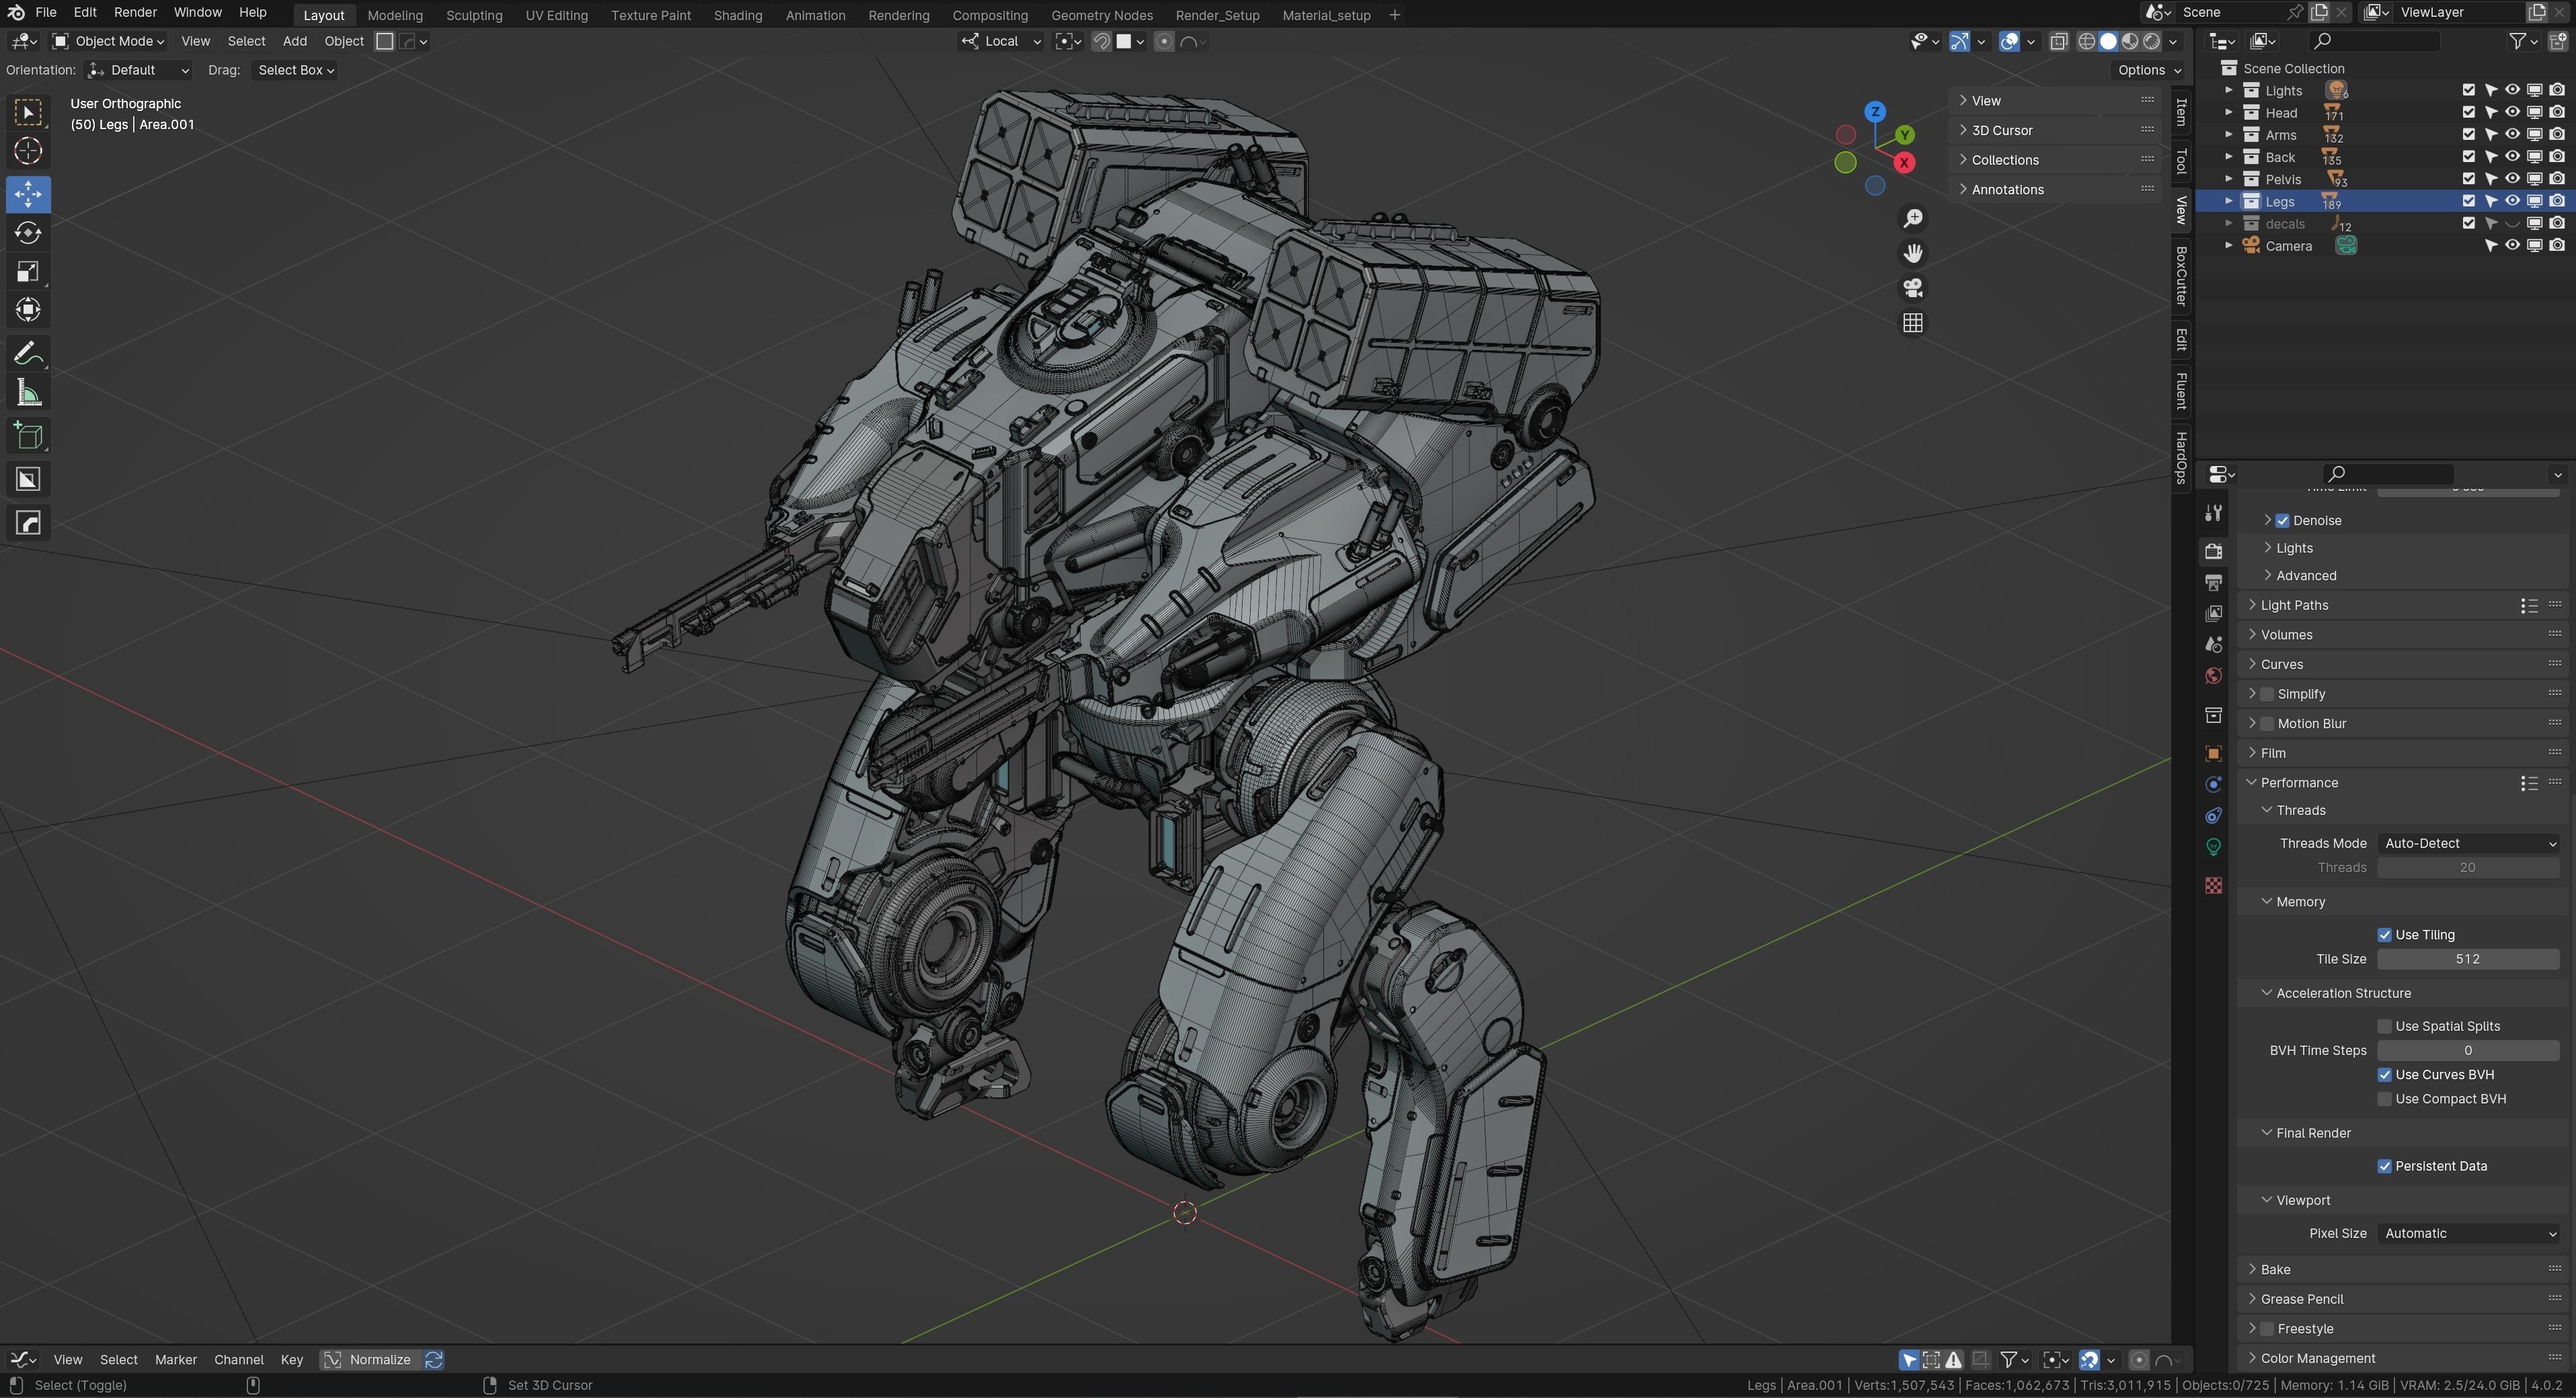Switch to the Geometry Nodes workspace tab

(1102, 15)
